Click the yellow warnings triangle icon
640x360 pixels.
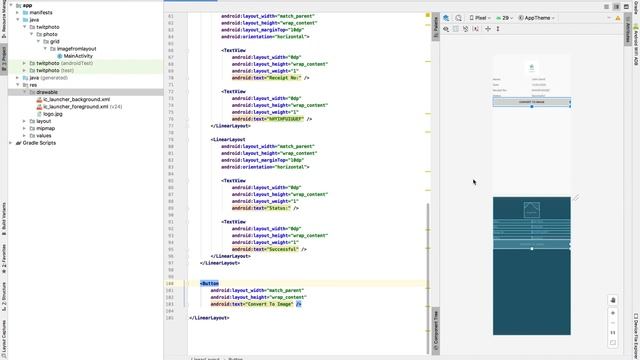pos(618,18)
